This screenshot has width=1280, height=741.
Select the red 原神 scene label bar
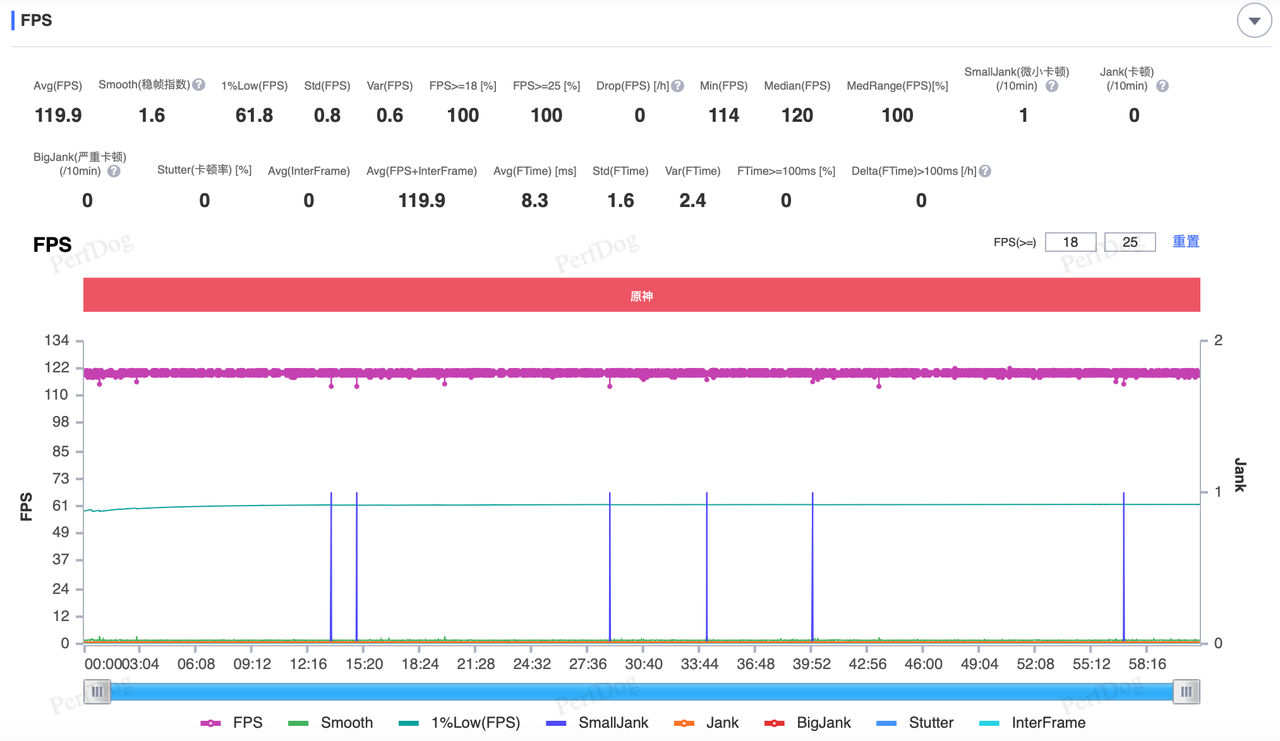click(641, 295)
